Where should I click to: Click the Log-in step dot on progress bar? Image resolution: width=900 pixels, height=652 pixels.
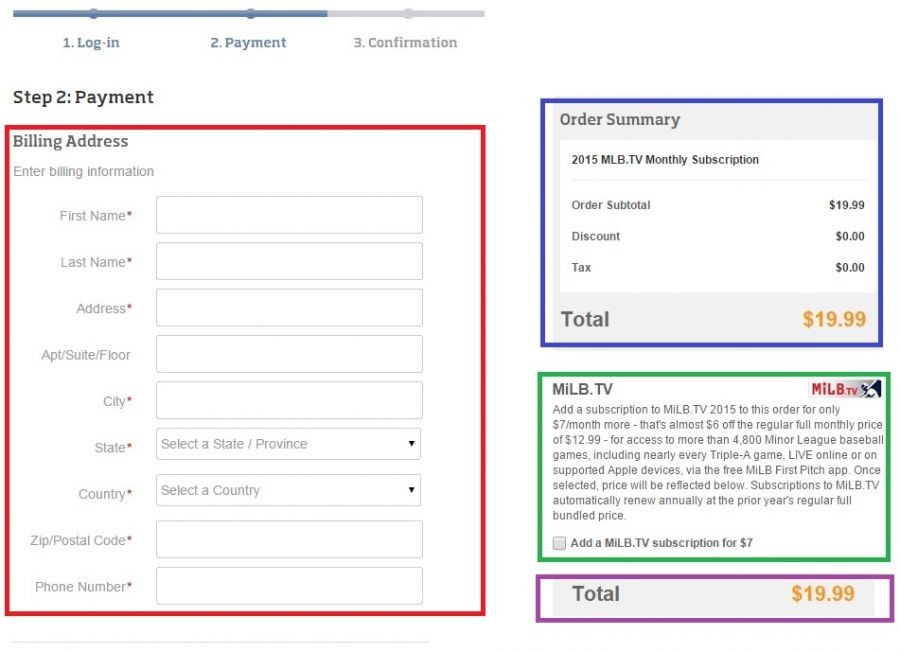(x=94, y=14)
